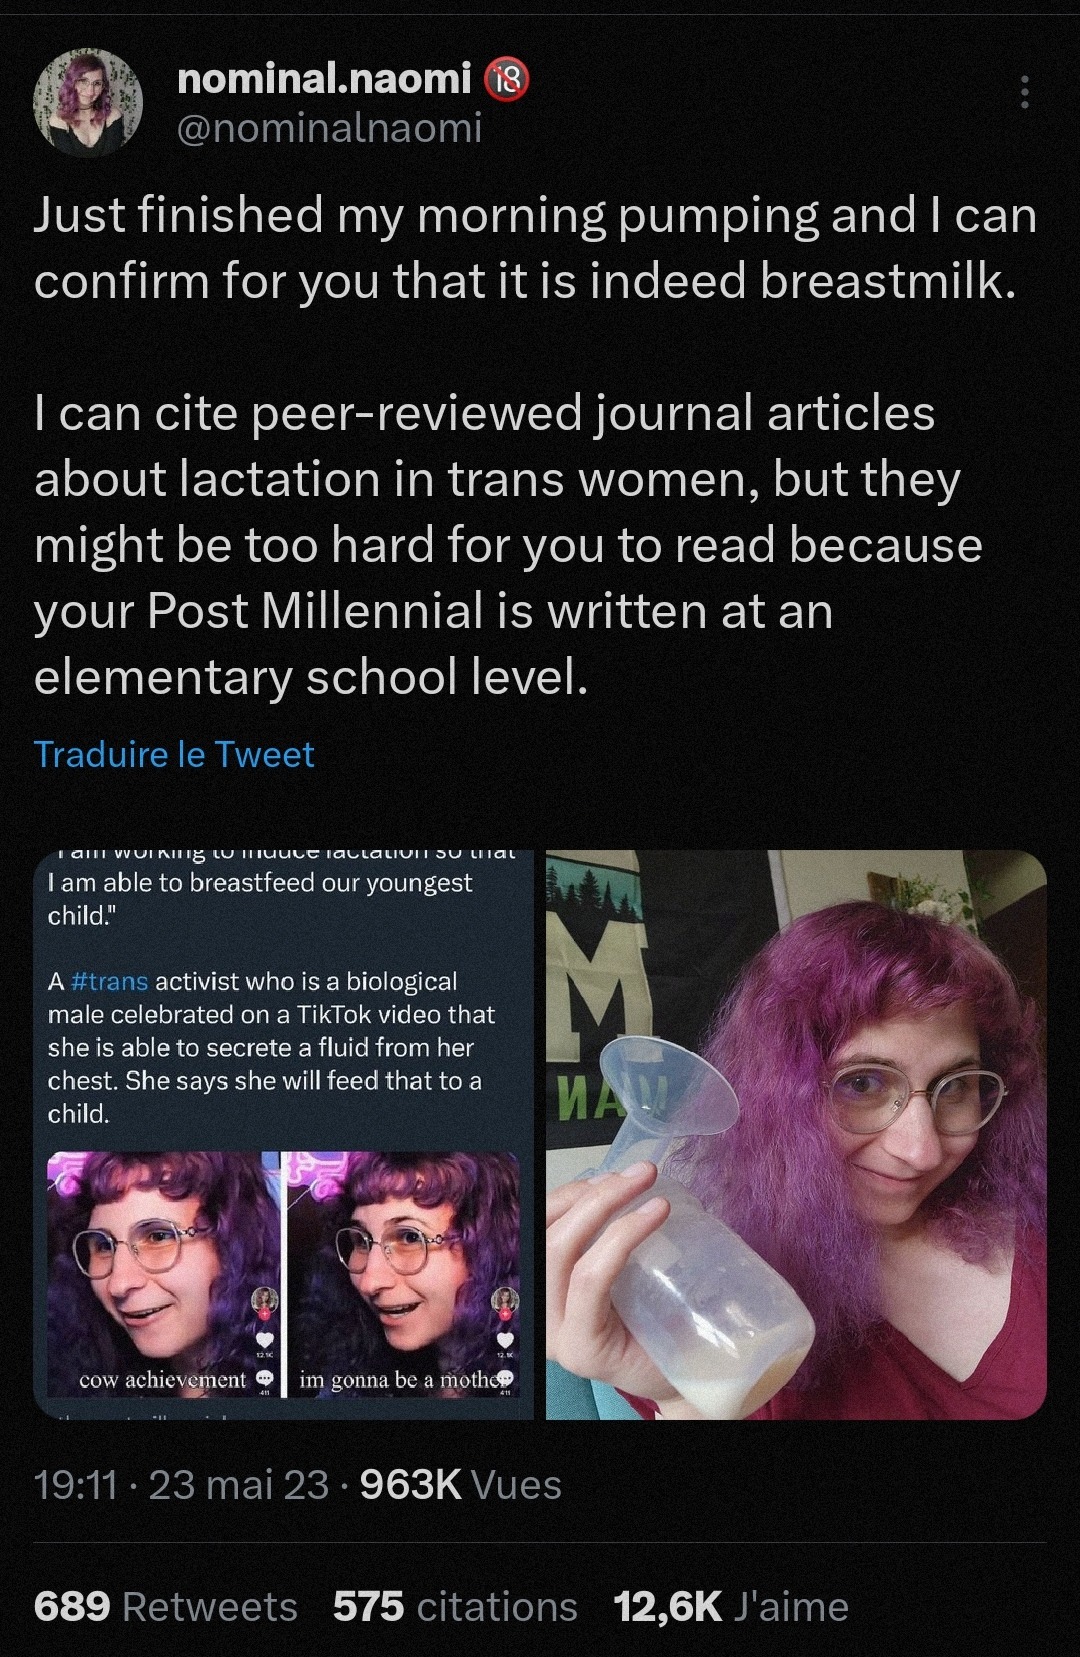Click the 19:11 · 23 mai 23 timestamp
The image size is (1080, 1657).
pyautogui.click(x=181, y=1485)
